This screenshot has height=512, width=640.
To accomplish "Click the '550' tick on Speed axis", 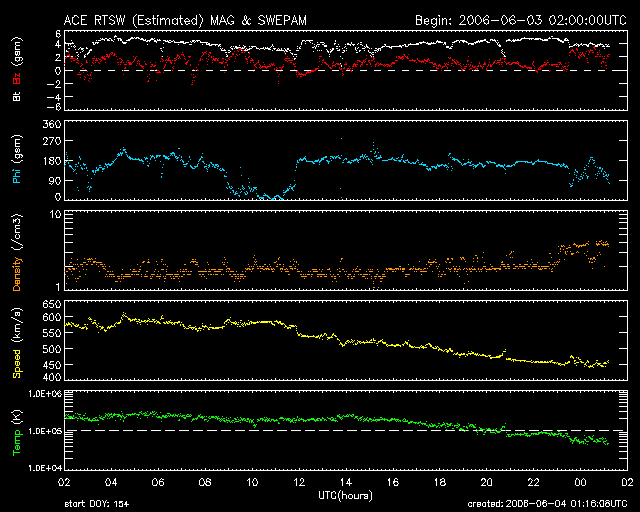I will pyautogui.click(x=52, y=333).
